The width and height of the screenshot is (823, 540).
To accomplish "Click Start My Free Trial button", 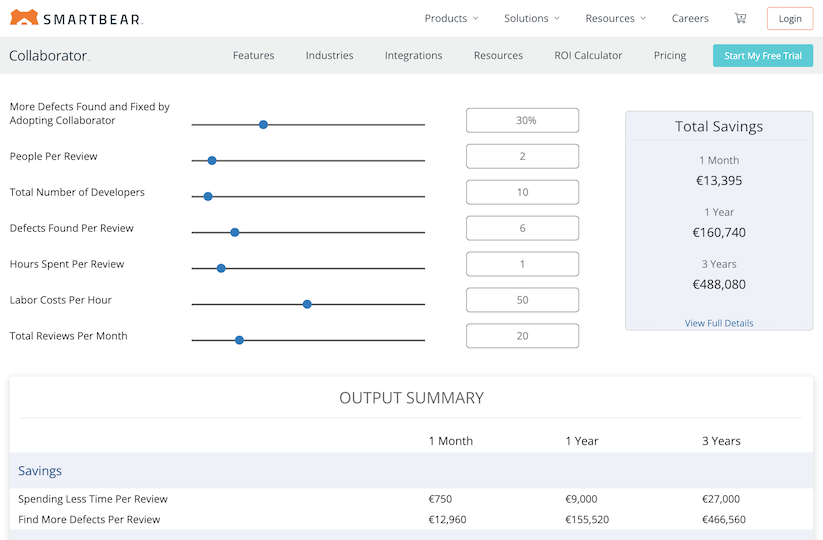I will coord(763,56).
